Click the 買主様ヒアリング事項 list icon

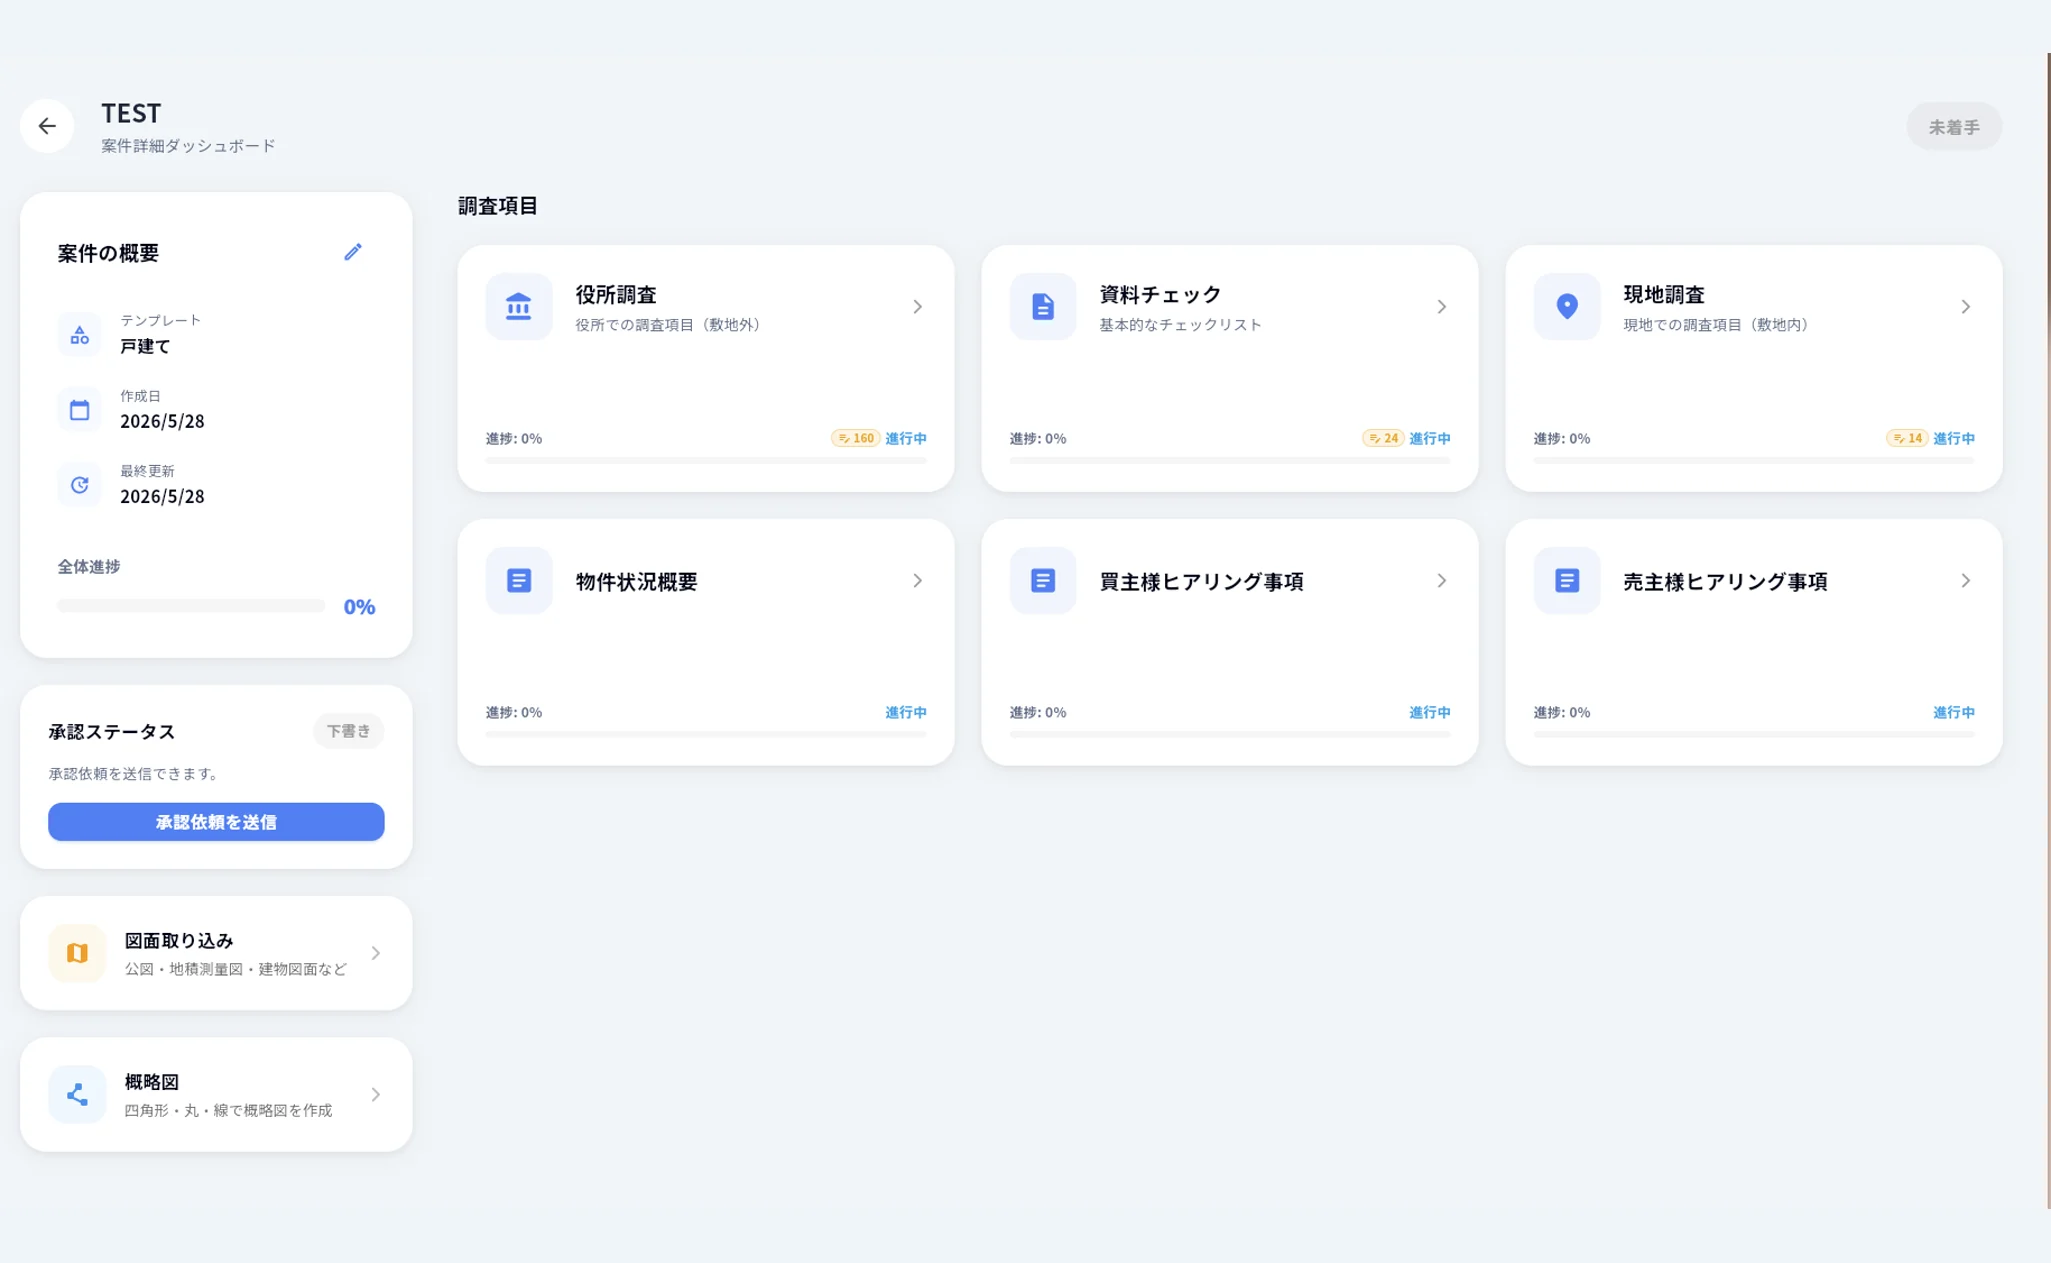click(1042, 580)
